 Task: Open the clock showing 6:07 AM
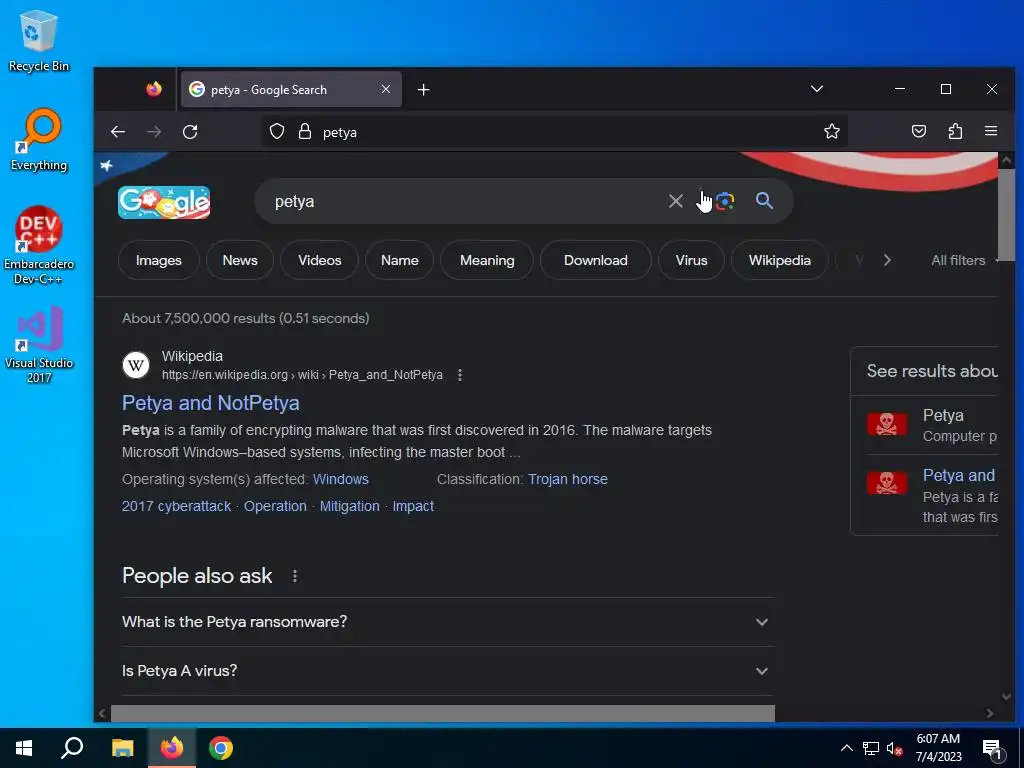tap(938, 748)
